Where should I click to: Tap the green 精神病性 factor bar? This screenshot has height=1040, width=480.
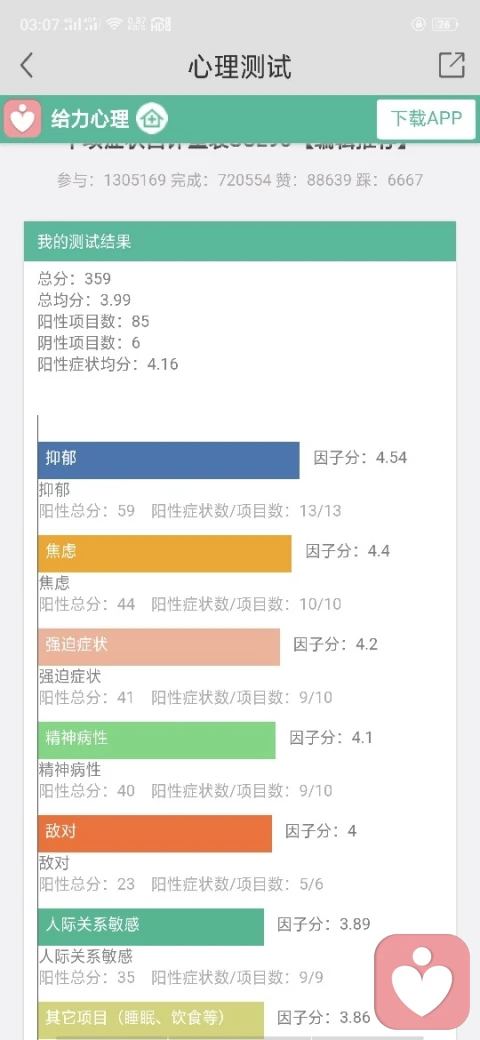[x=156, y=740]
